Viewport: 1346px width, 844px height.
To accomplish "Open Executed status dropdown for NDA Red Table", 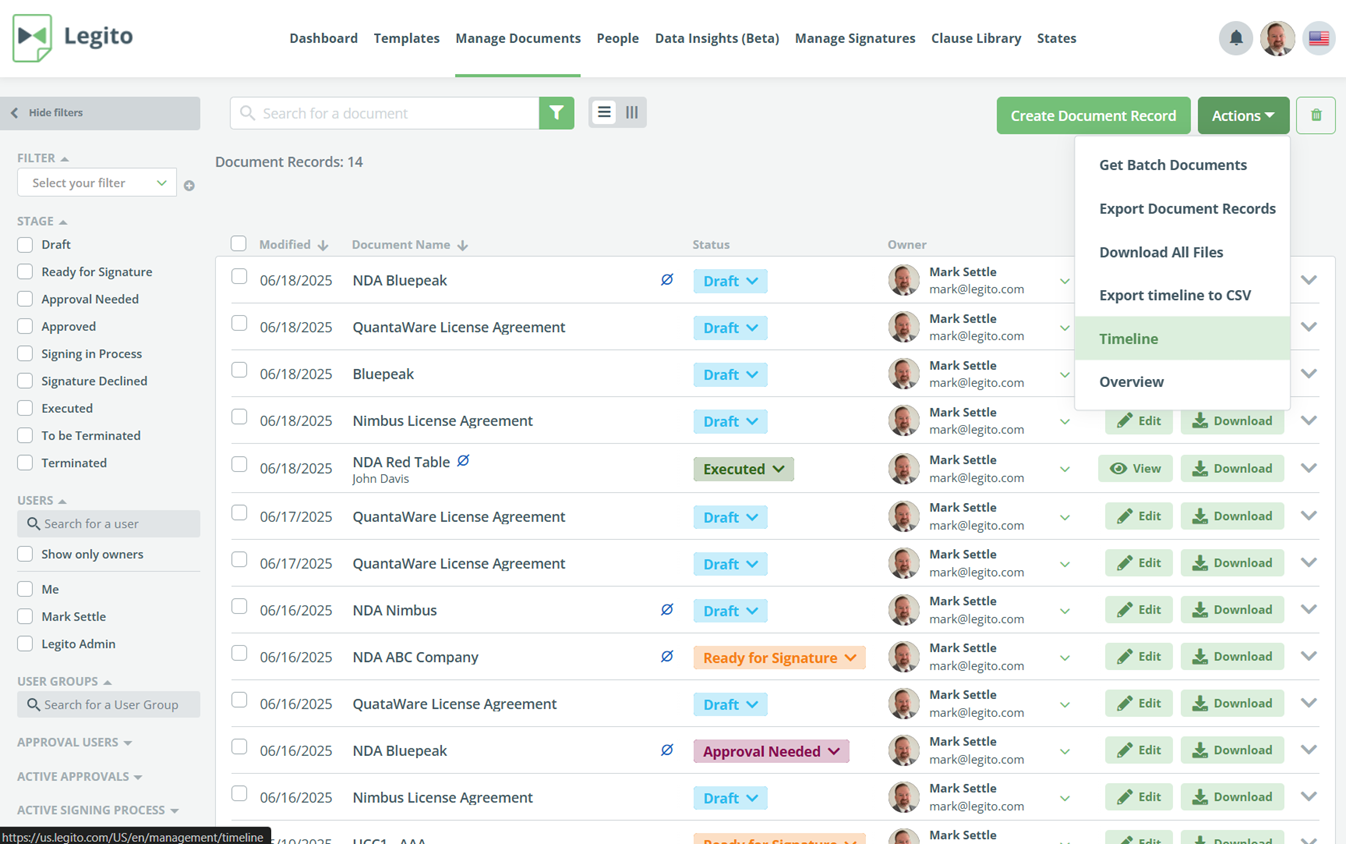I will (743, 469).
